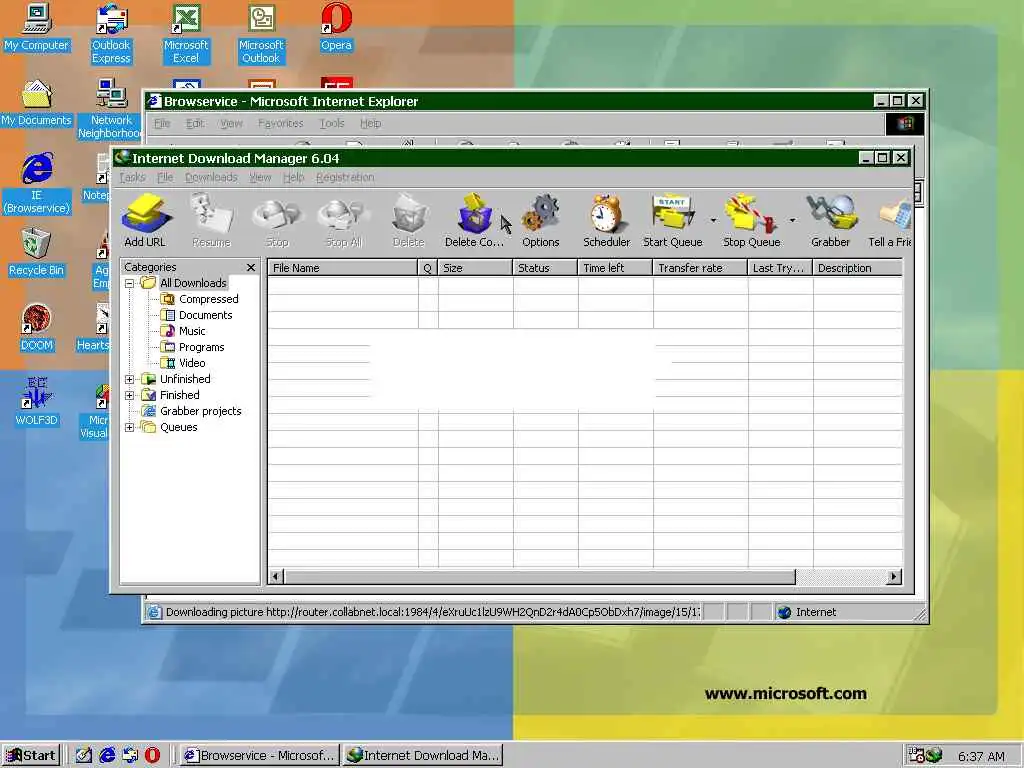Select DOOM desktop icon
Screen dimensions: 1024x768
36,328
